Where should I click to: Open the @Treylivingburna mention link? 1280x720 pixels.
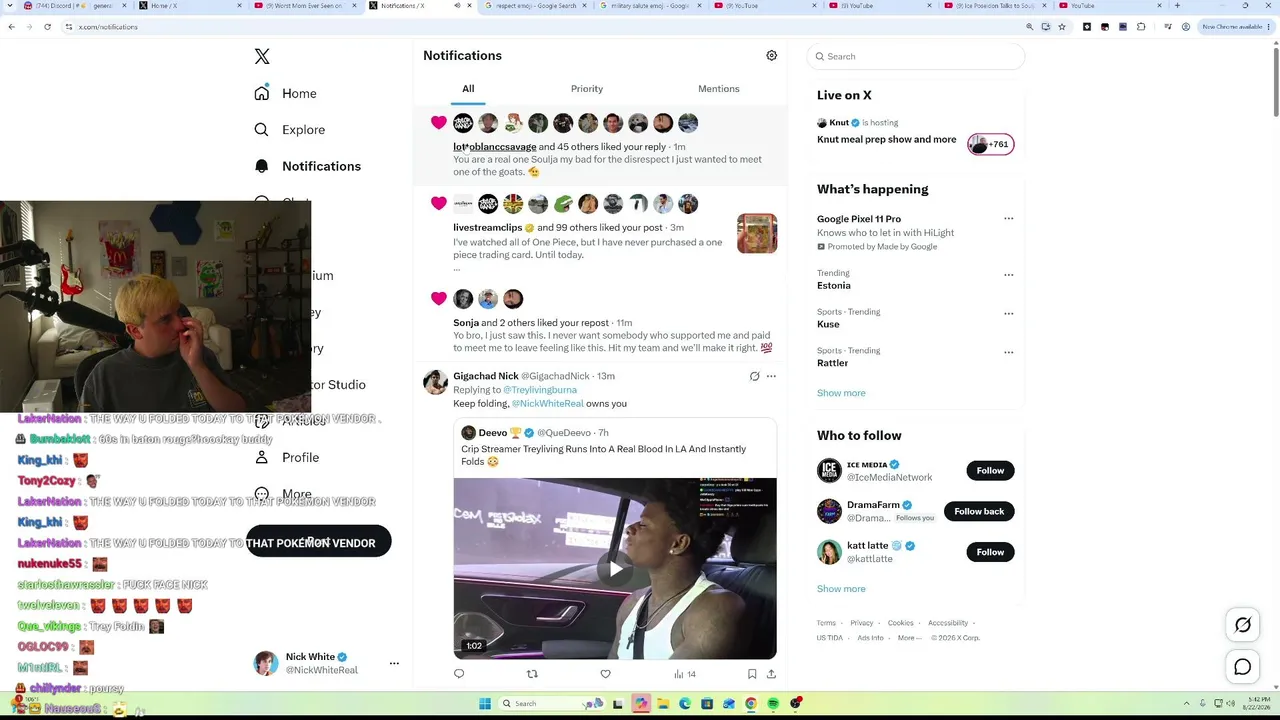[540, 390]
